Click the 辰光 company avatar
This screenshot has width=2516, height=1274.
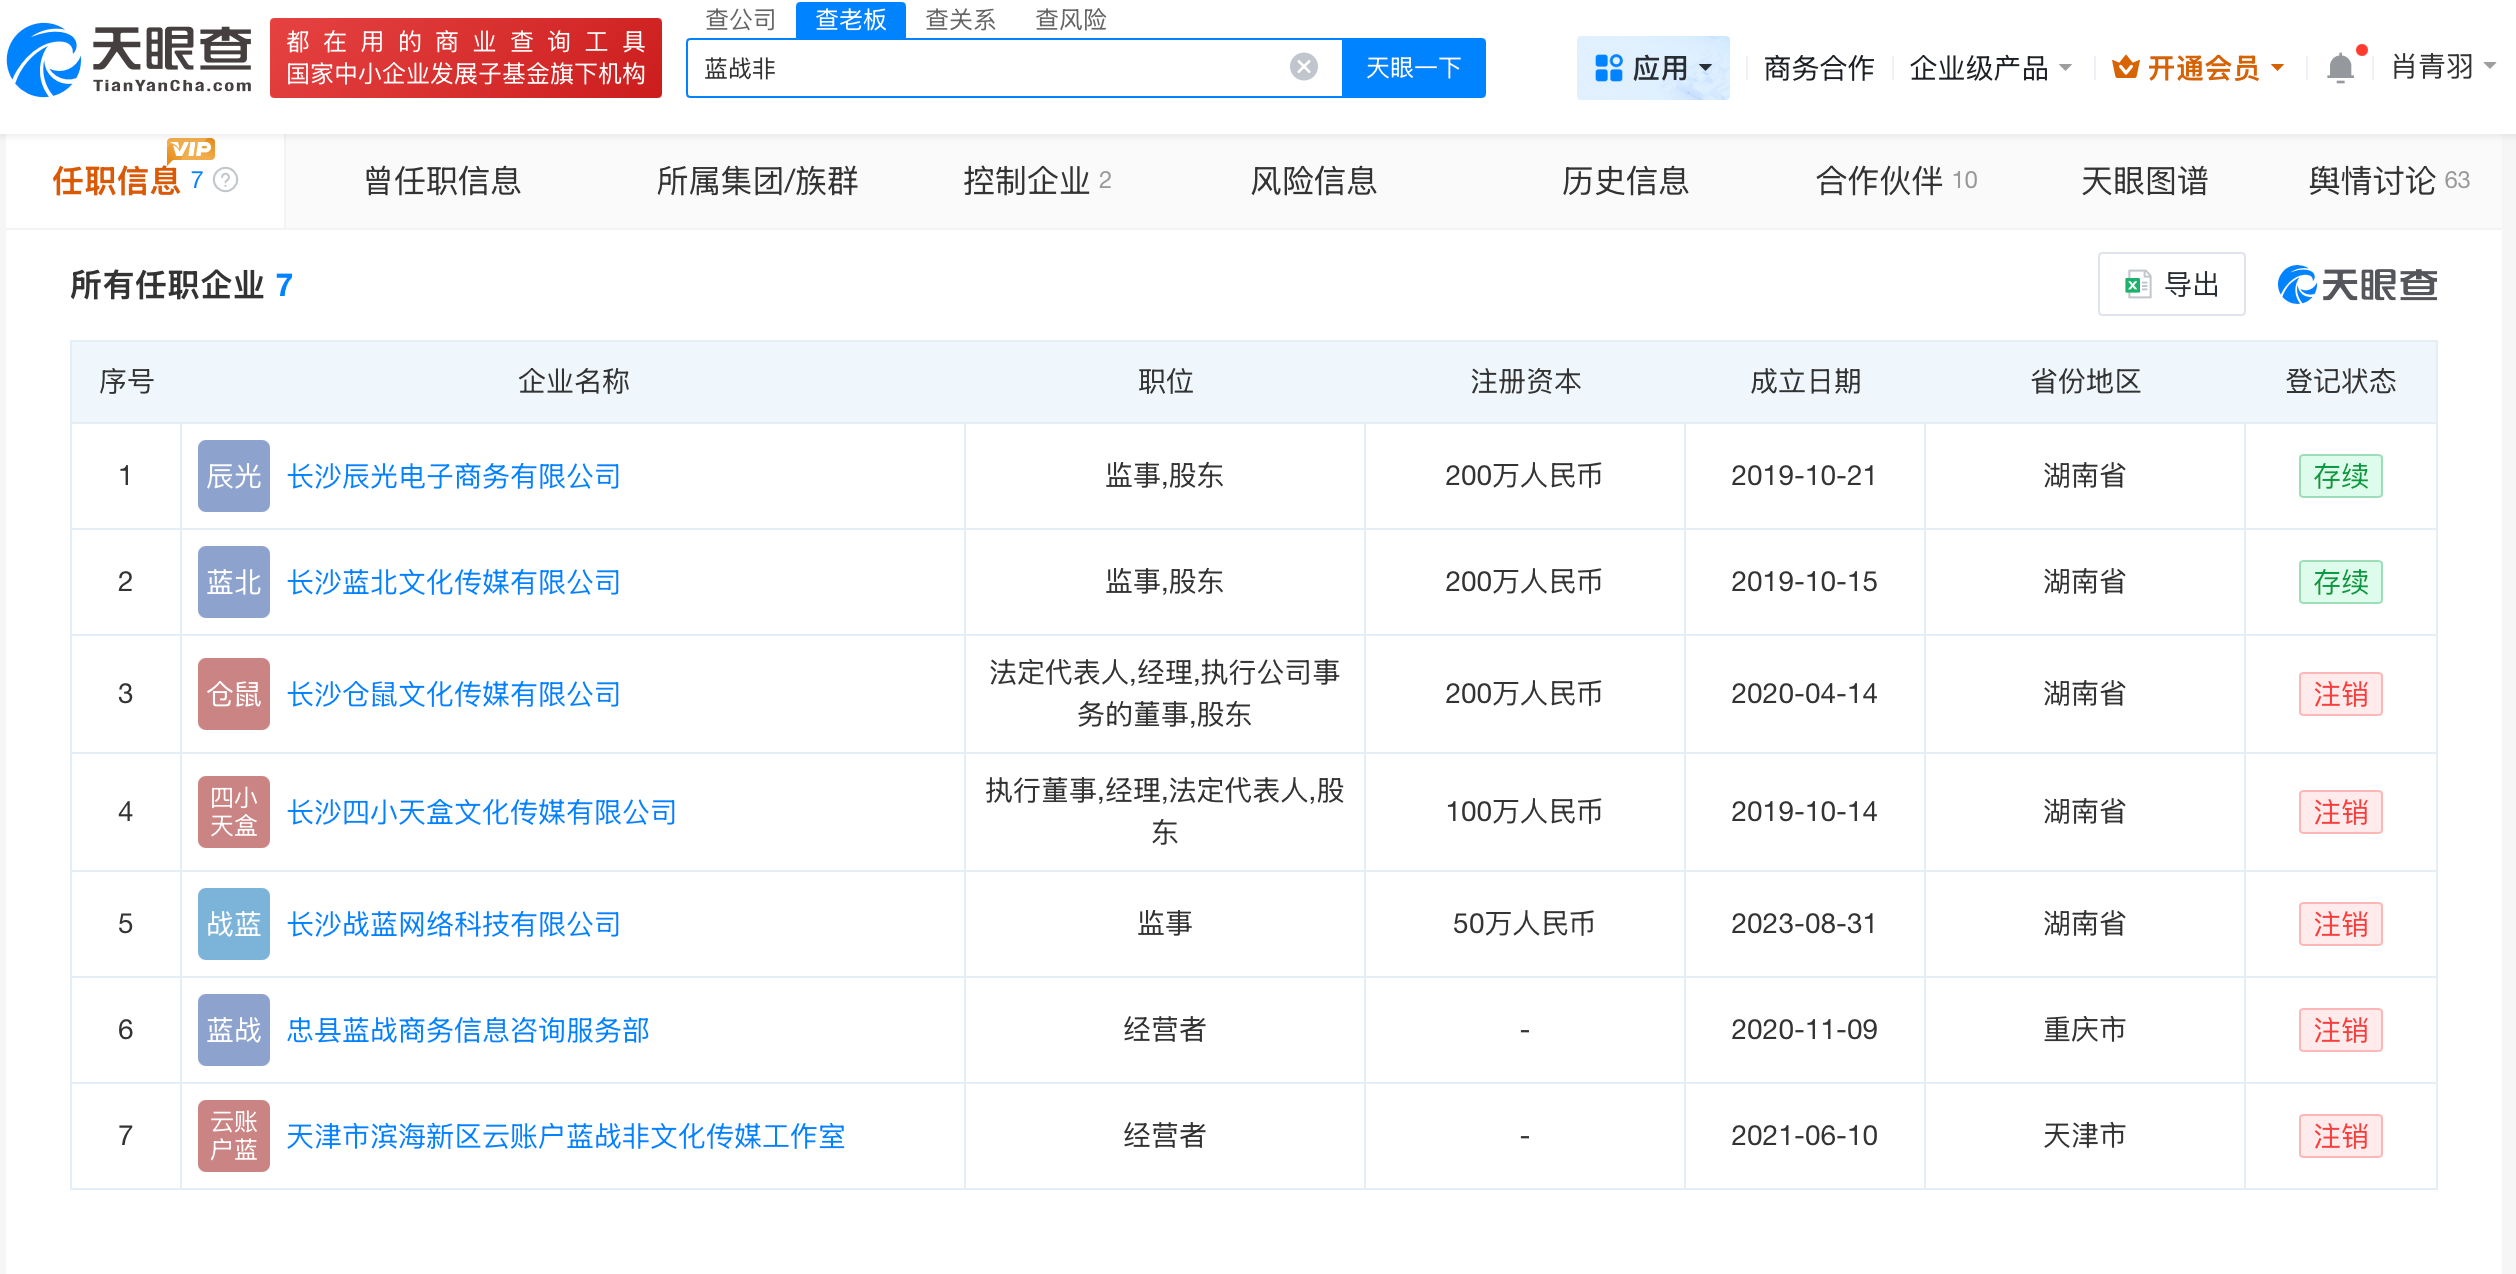(x=232, y=476)
